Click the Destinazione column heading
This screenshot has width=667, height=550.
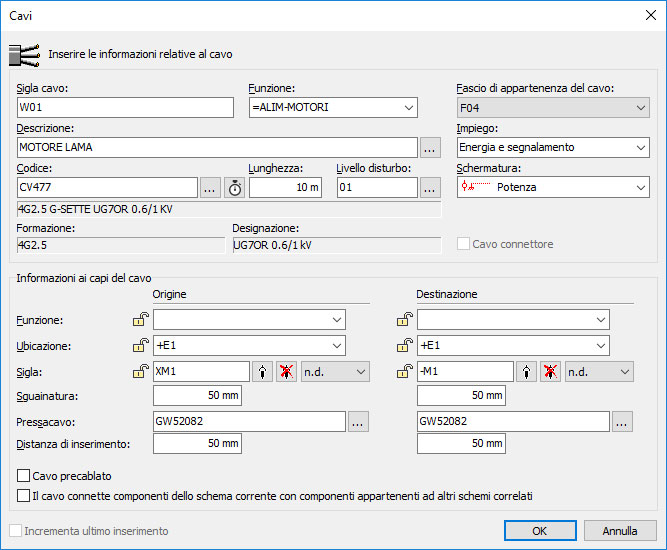(447, 294)
